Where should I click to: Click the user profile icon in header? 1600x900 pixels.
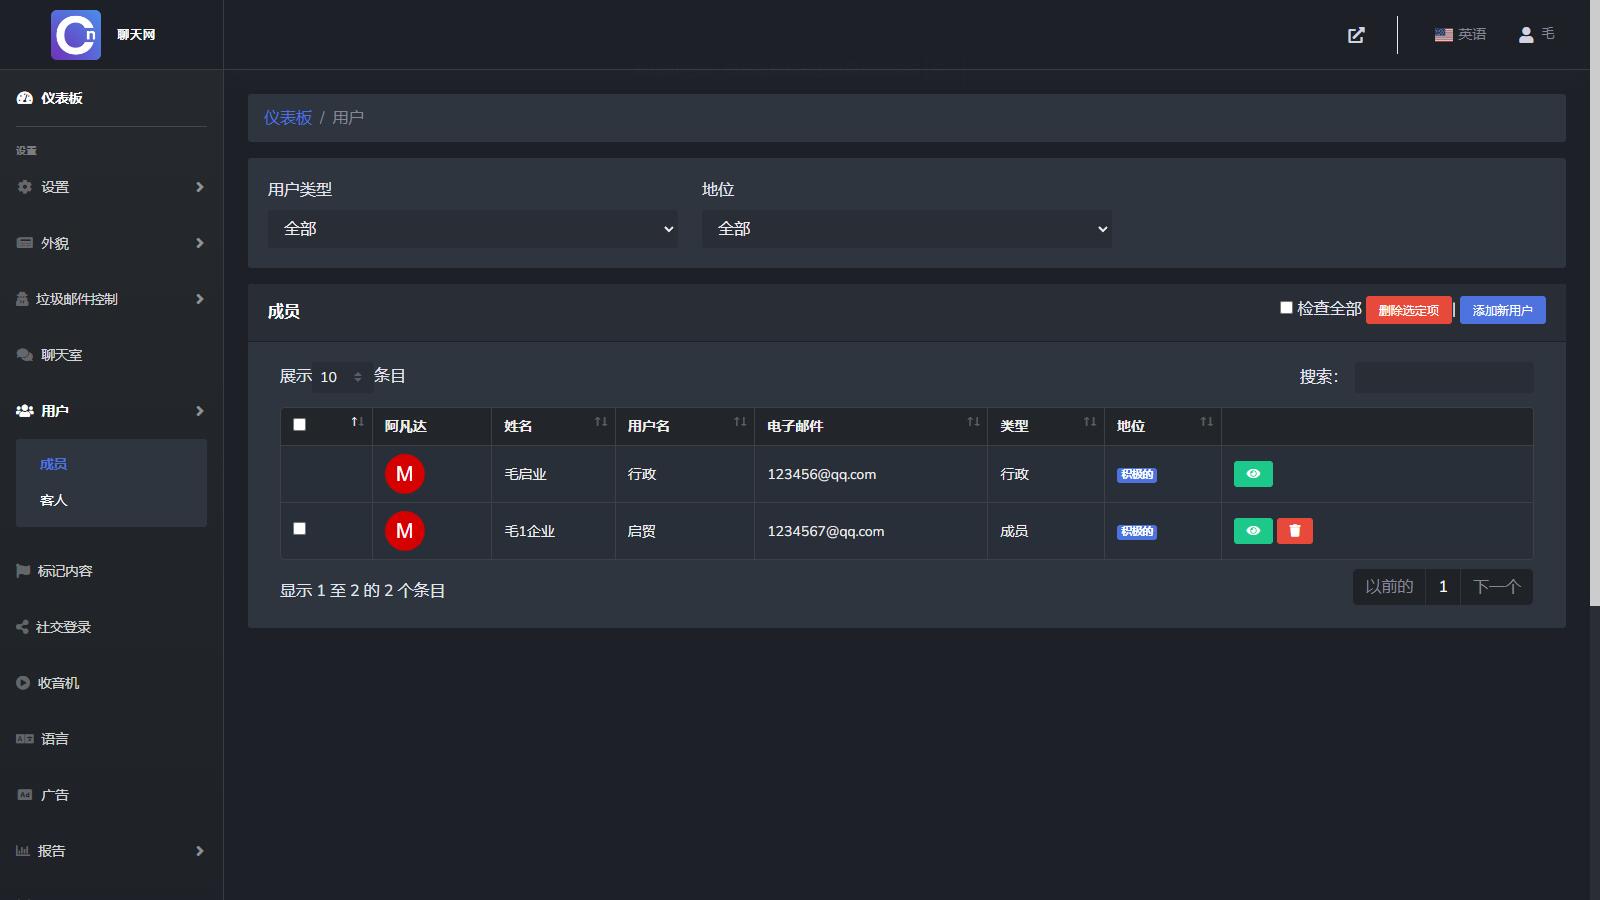(x=1526, y=35)
